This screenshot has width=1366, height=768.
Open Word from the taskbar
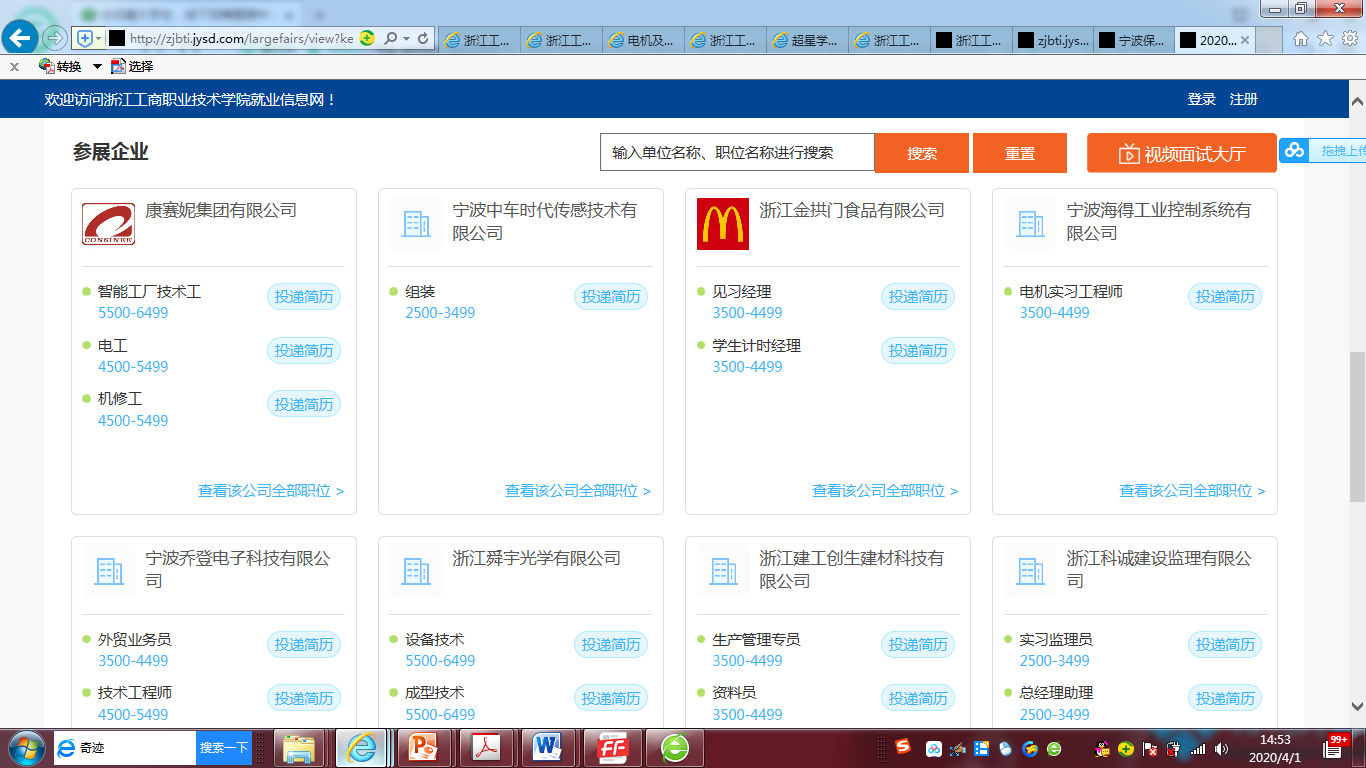click(x=547, y=747)
